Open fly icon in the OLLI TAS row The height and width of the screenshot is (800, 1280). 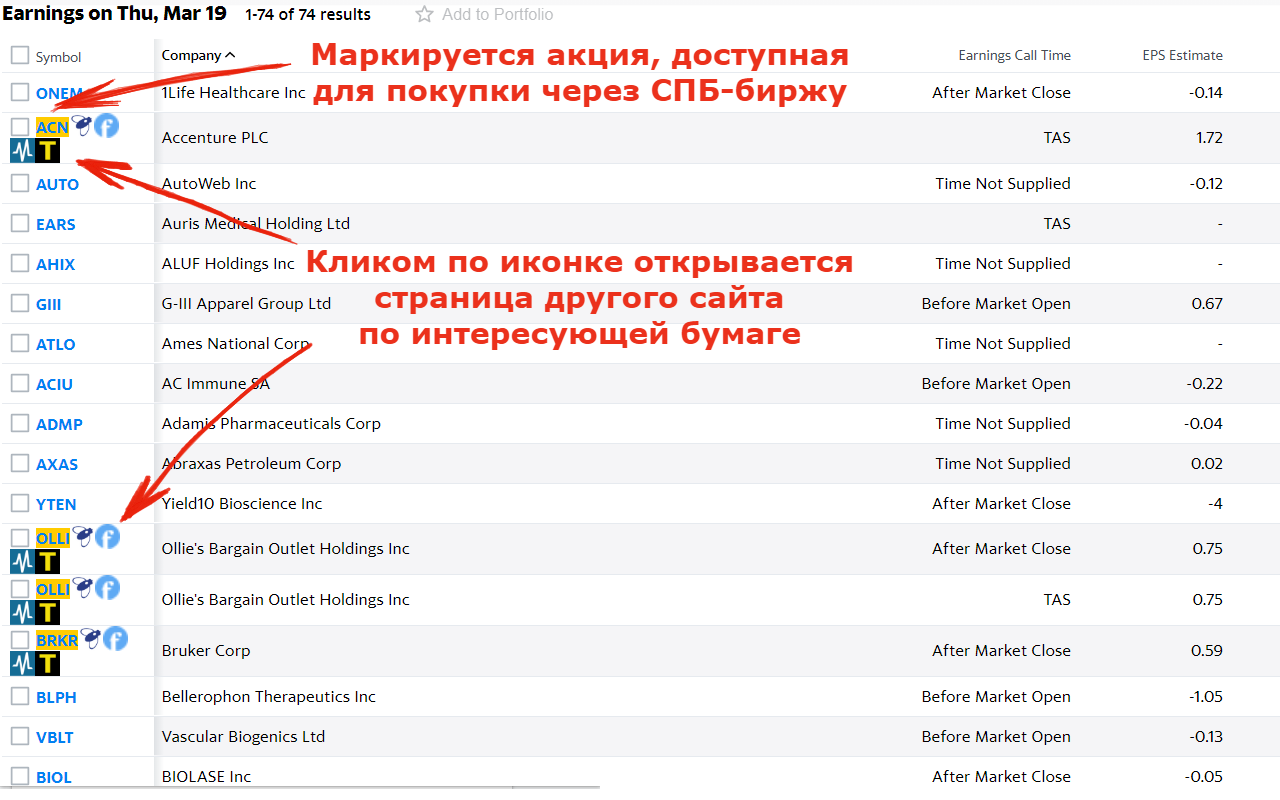[82, 588]
